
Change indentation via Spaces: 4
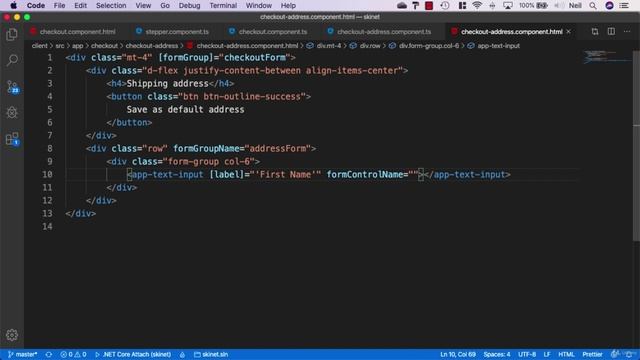point(497,354)
